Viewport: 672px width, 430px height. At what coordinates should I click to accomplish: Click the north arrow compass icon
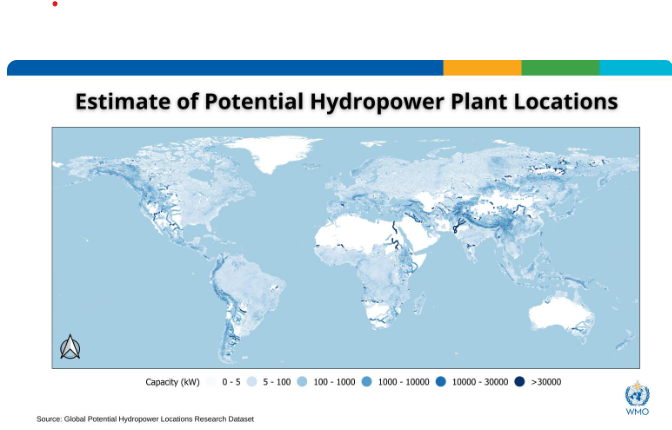(70, 347)
